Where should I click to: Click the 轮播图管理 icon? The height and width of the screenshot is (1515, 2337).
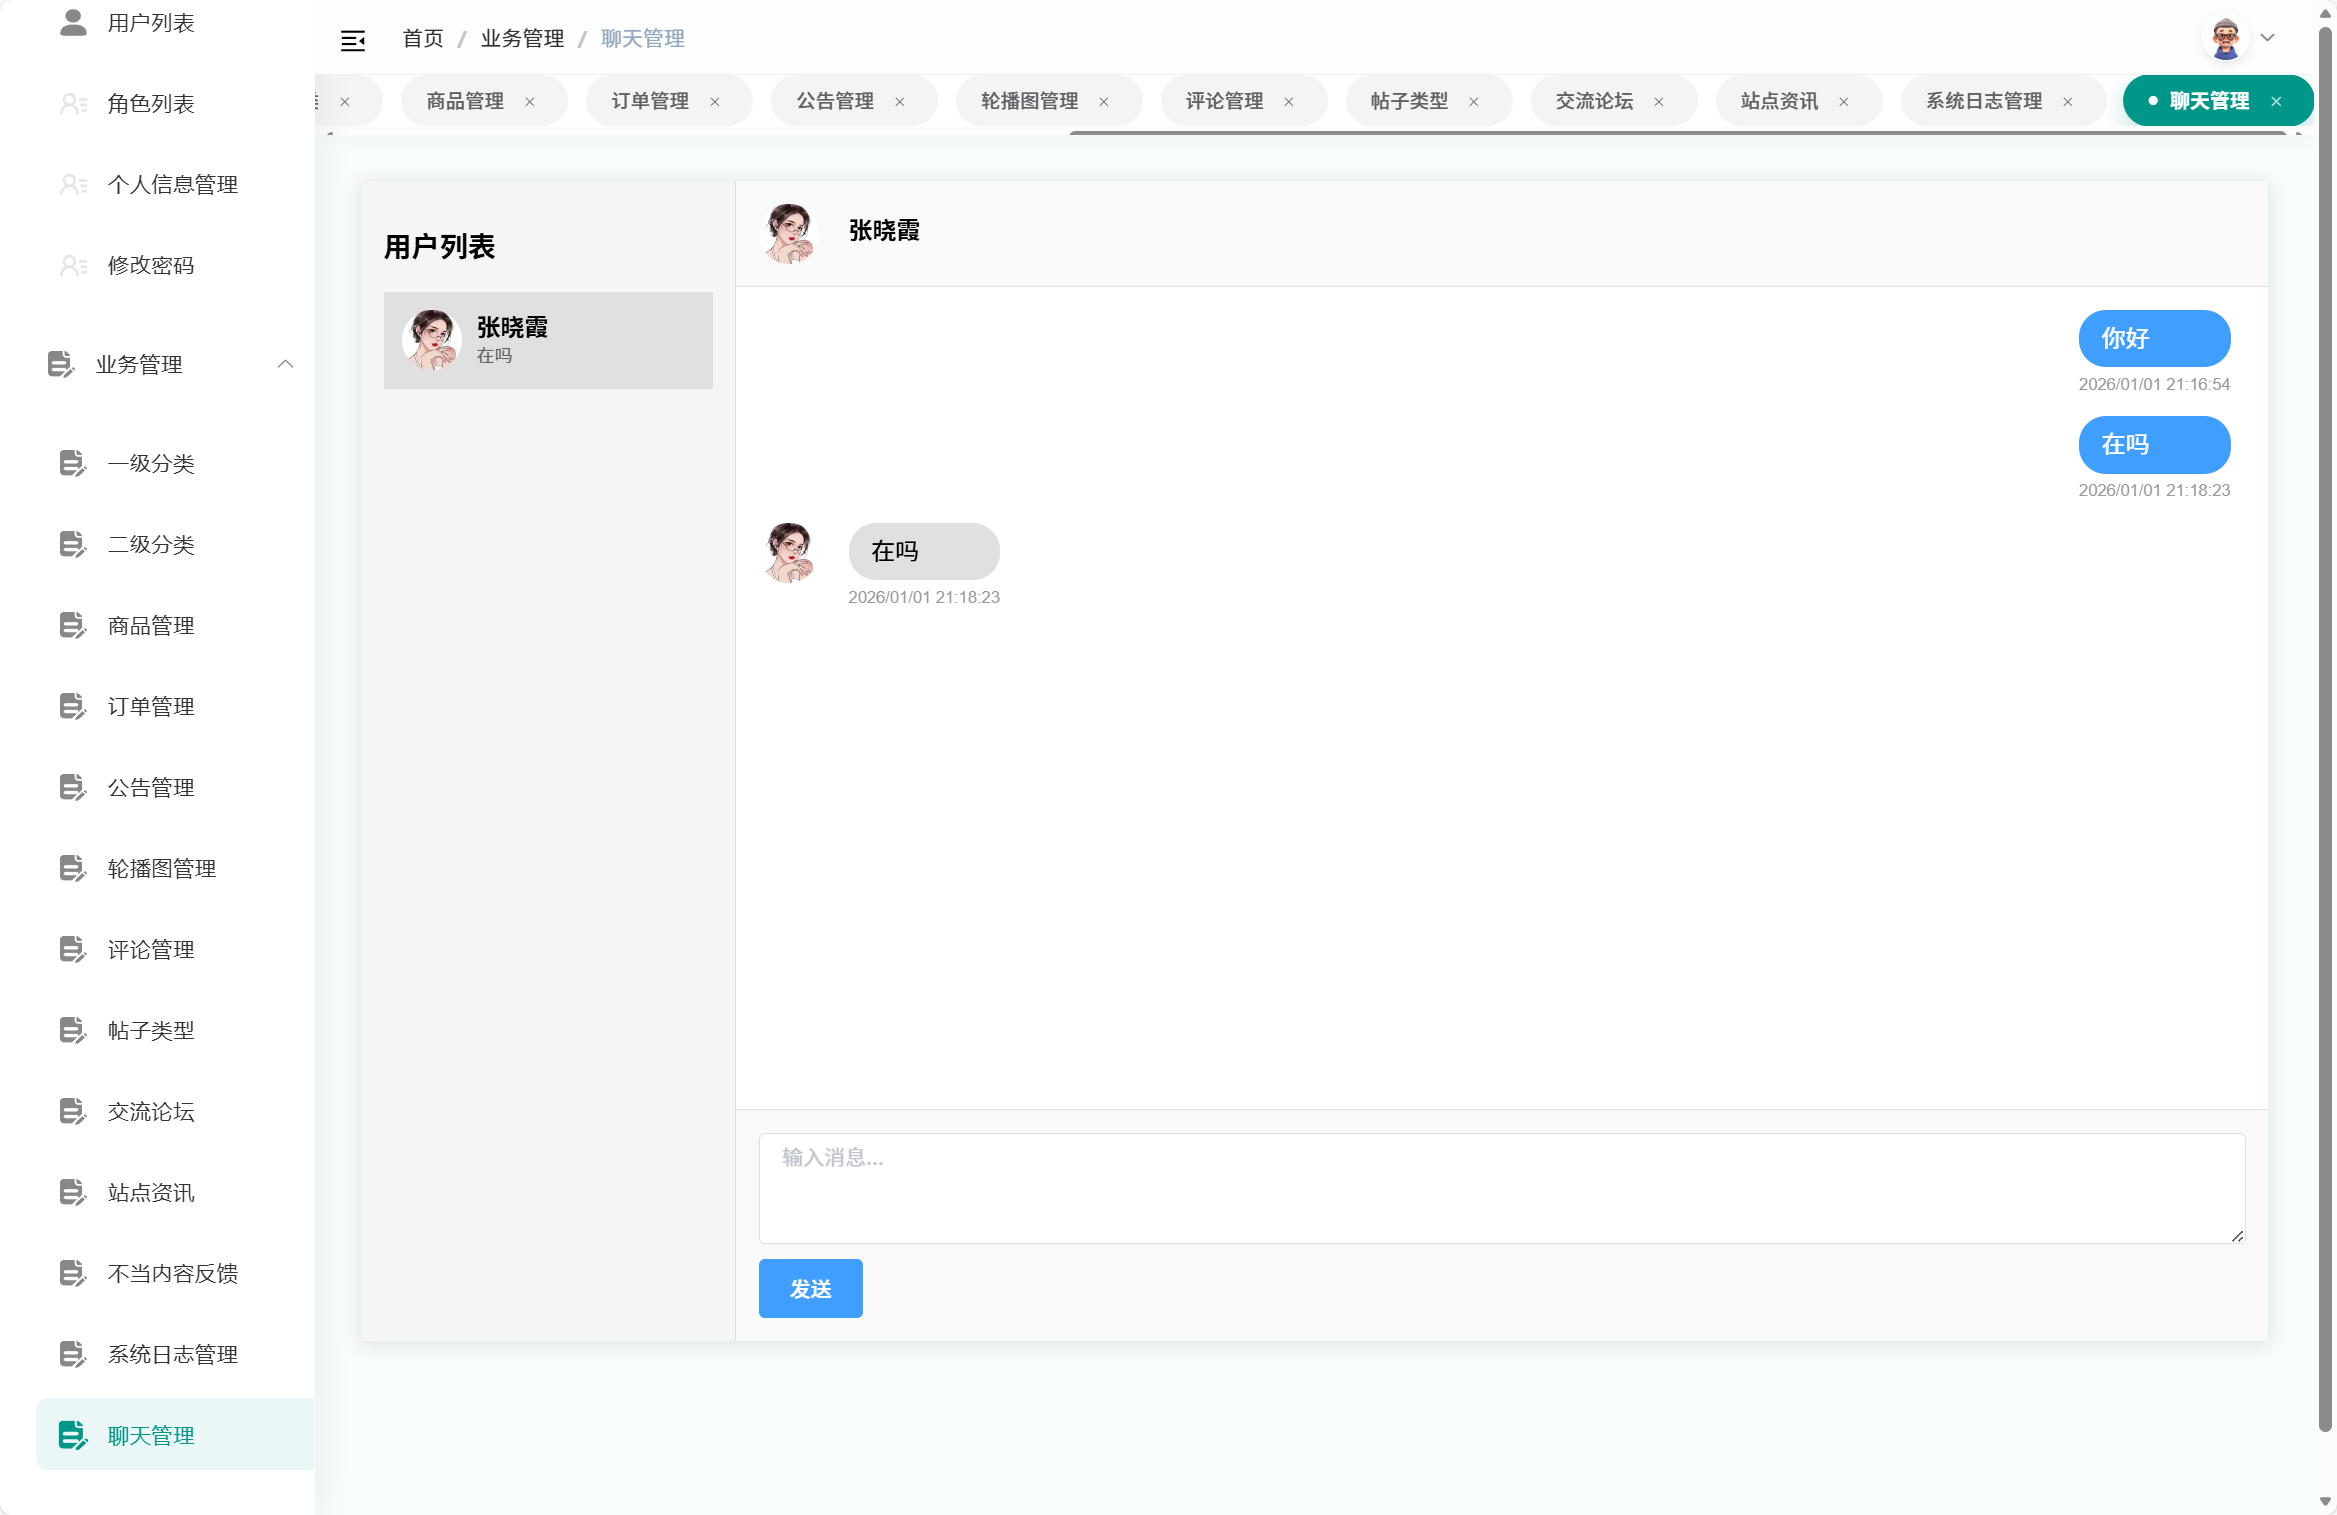(x=72, y=868)
